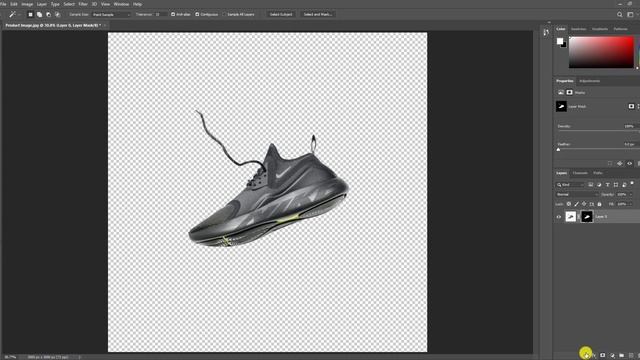Open the layer filter Kind dropdown

tap(570, 185)
